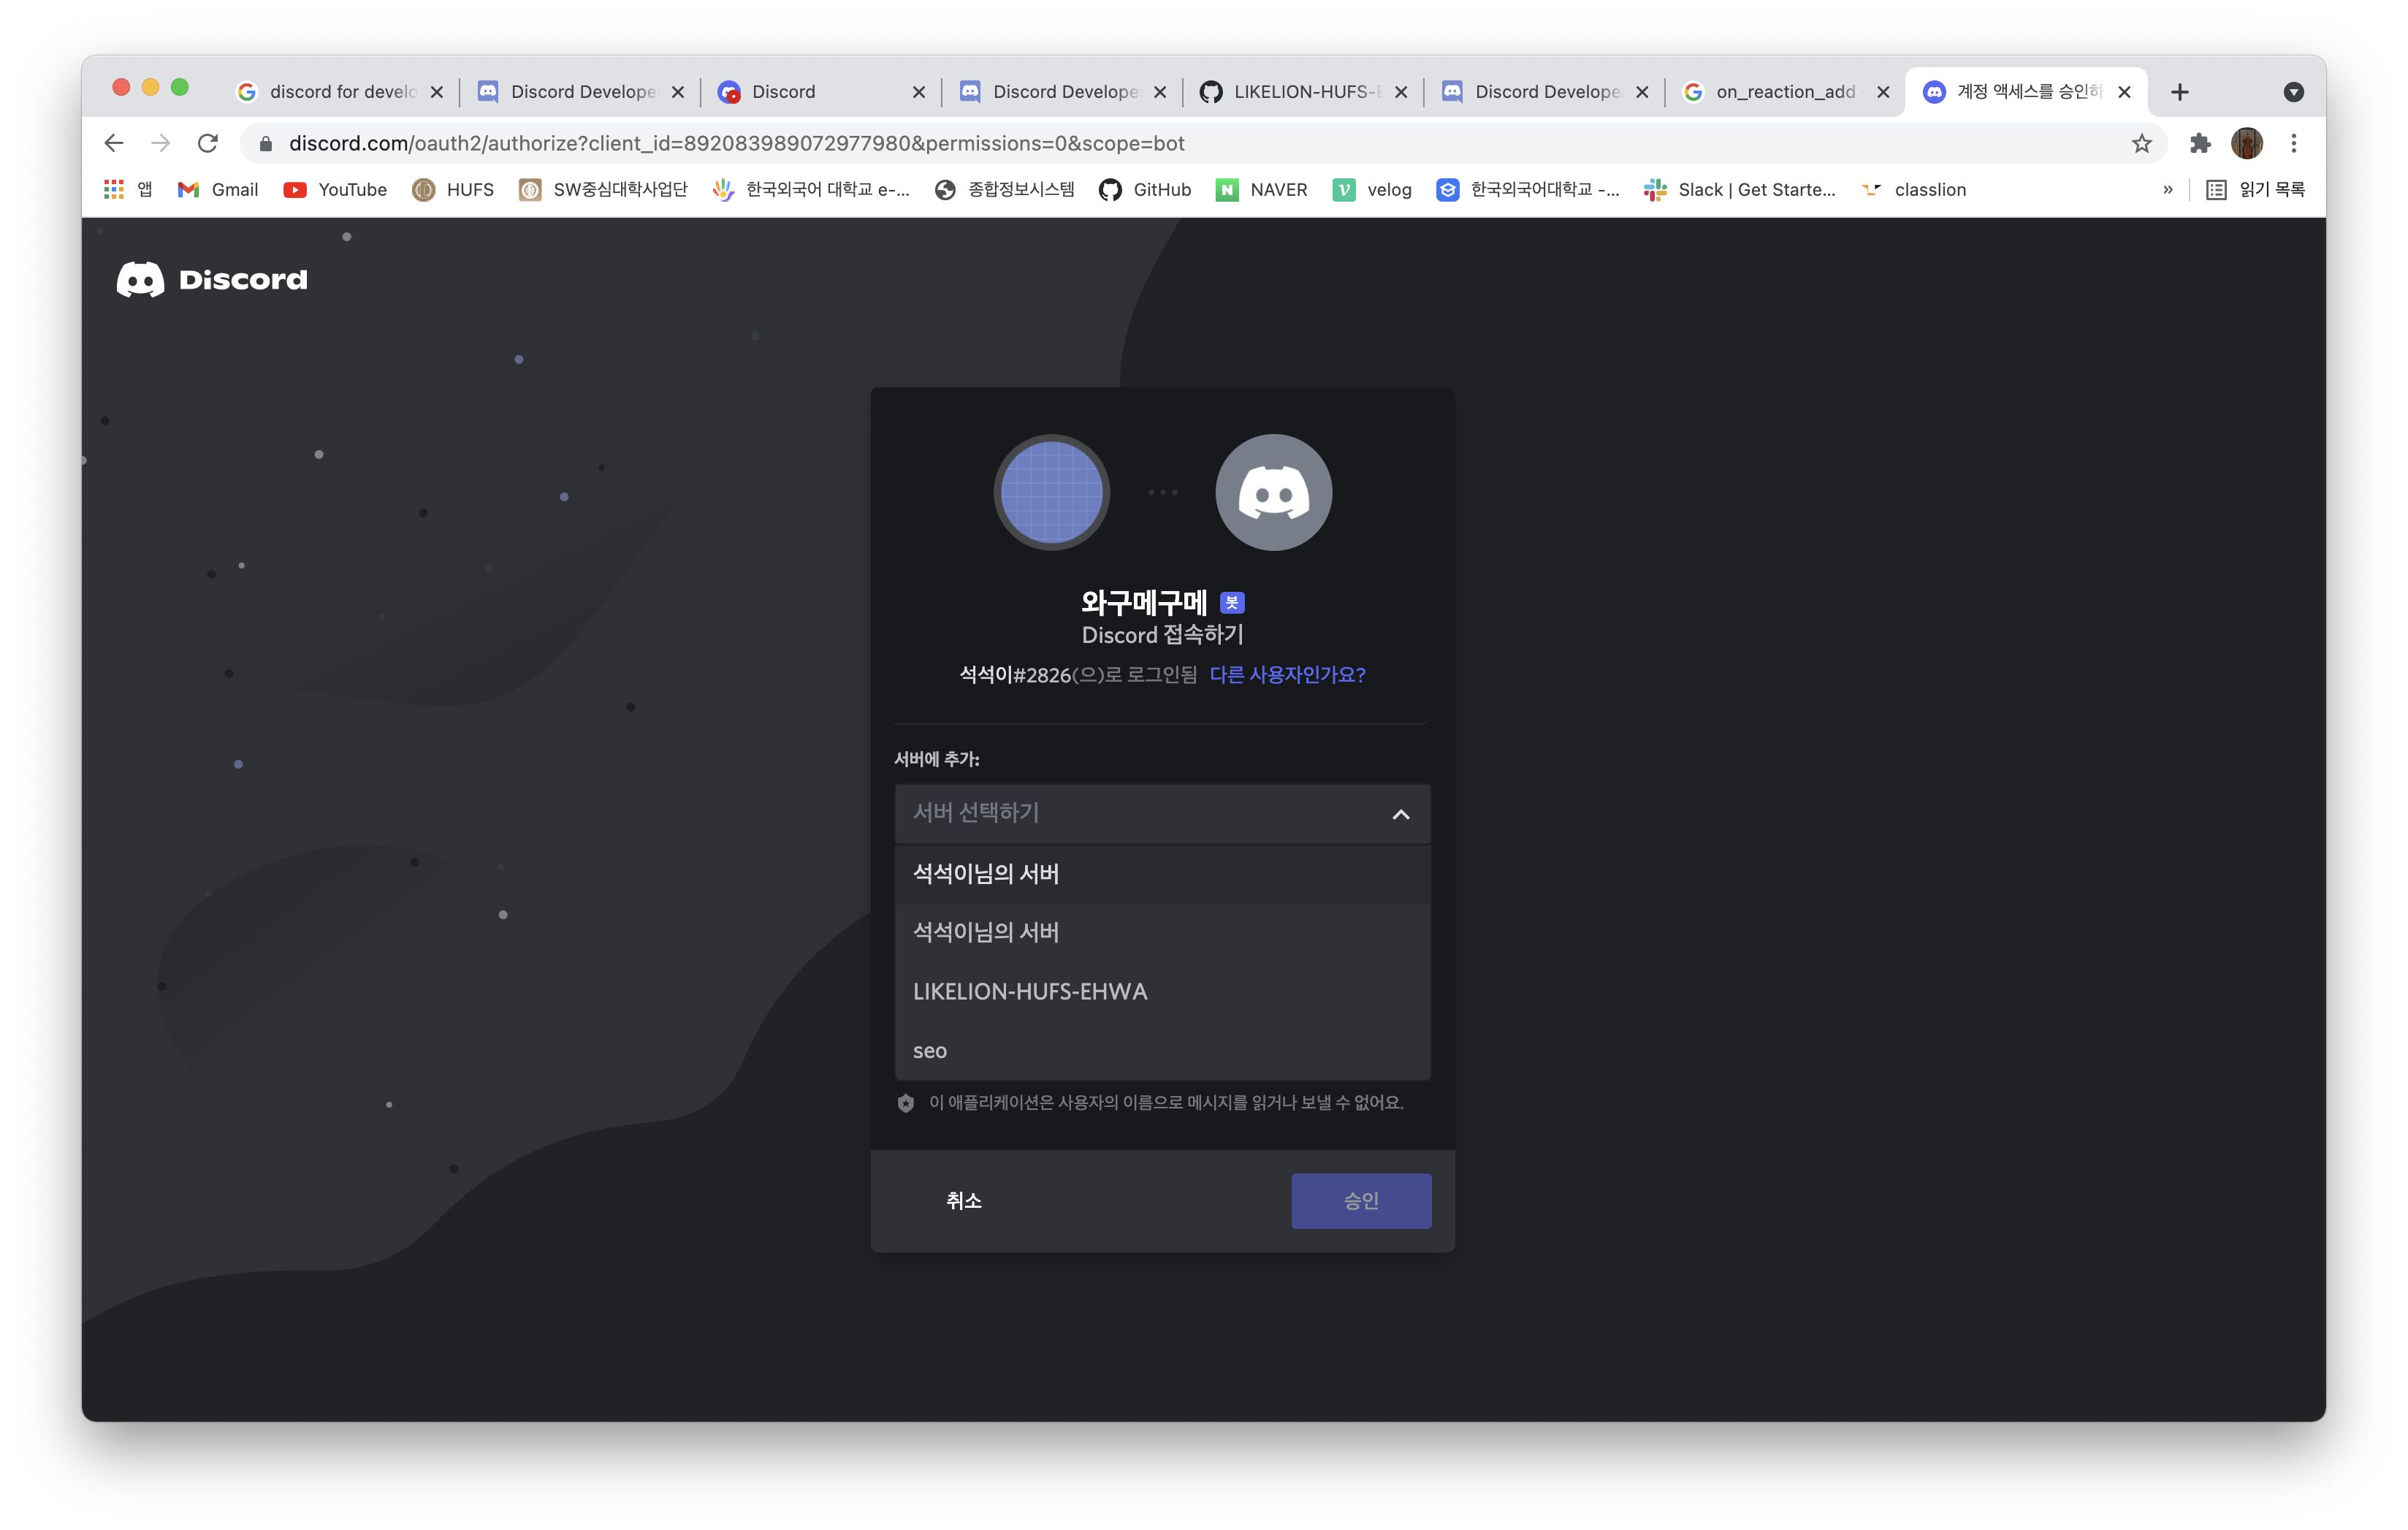Click the 봇 badge next to bot name

pos(1232,603)
